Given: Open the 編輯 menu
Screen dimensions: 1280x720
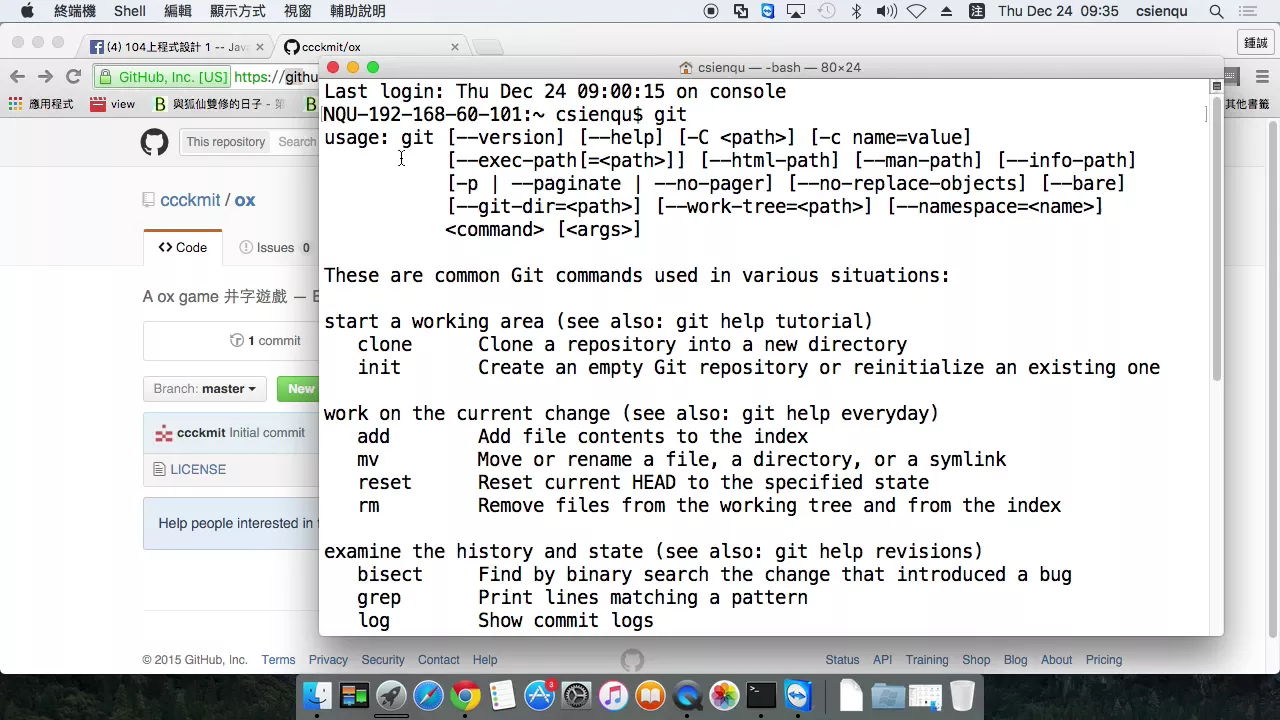Looking at the screenshot, I should point(178,11).
